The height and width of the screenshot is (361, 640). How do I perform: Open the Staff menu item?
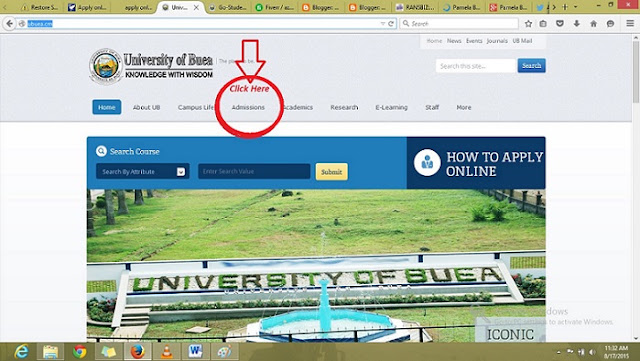(x=432, y=107)
